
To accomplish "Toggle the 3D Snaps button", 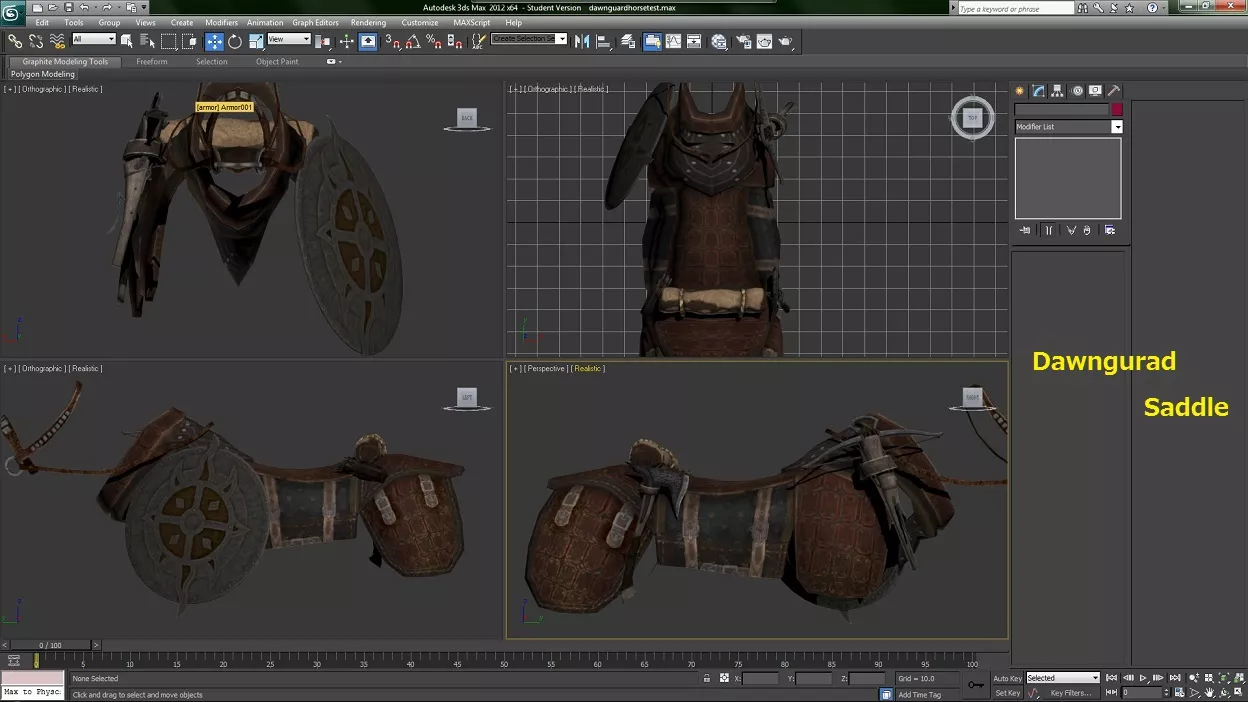I will click(393, 41).
